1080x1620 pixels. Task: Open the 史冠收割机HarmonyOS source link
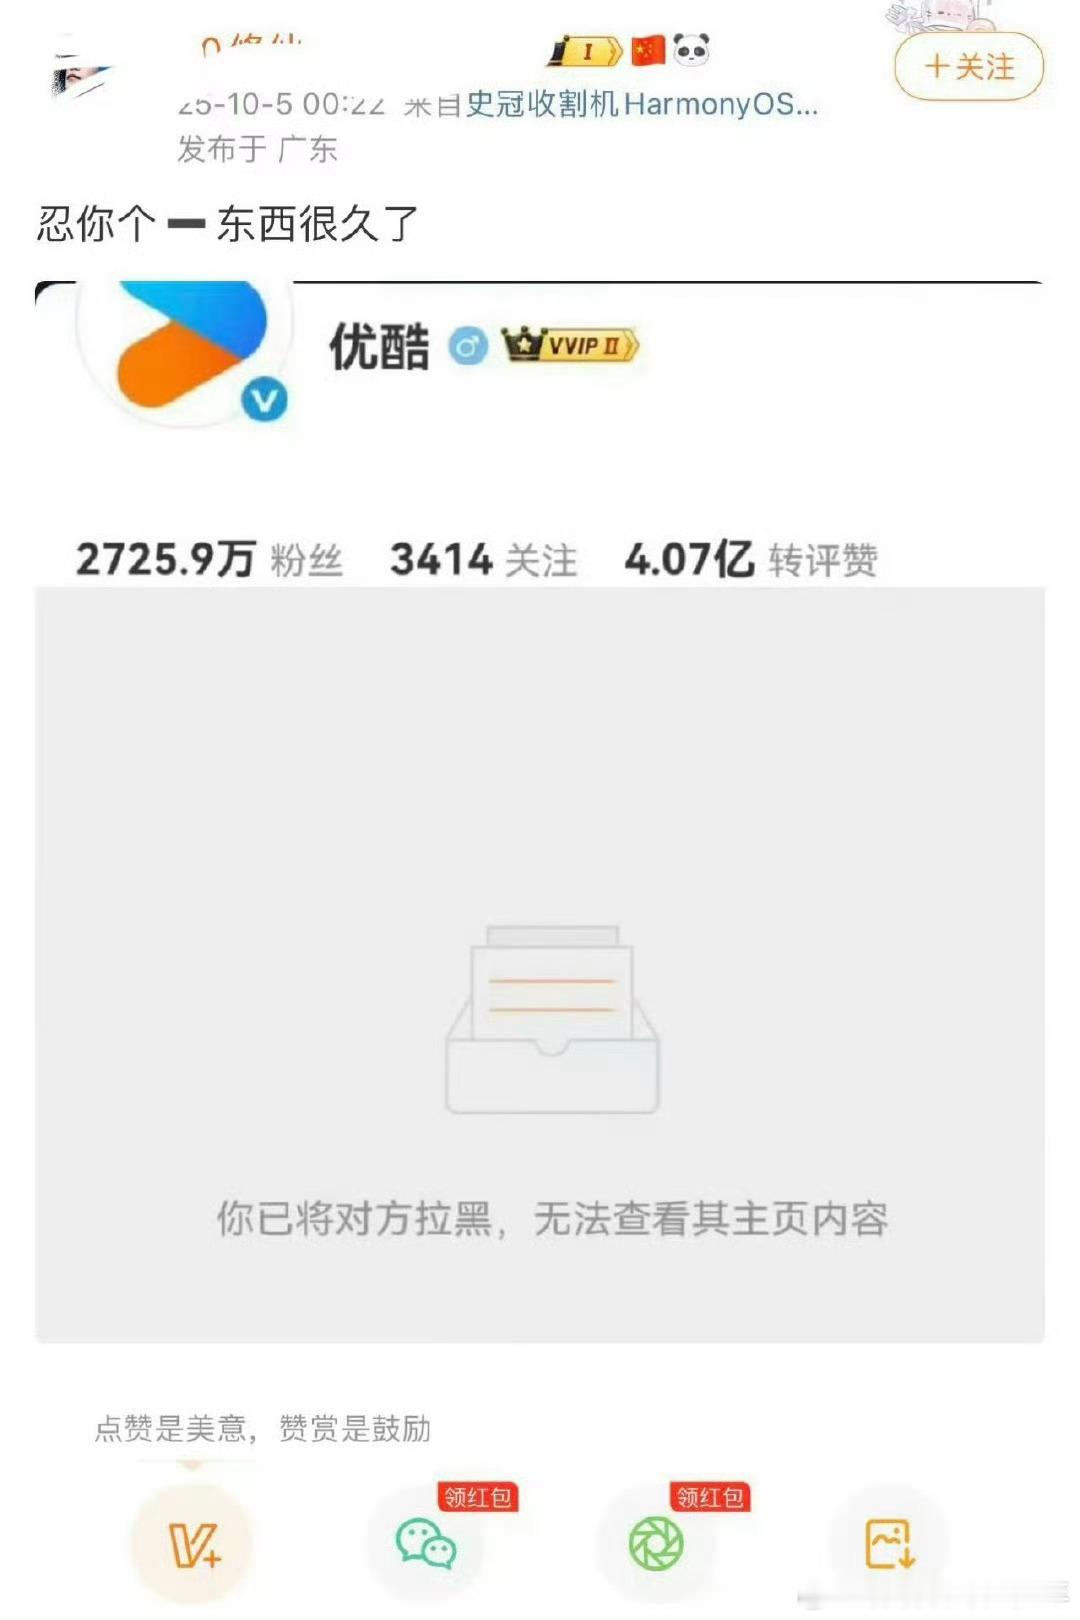click(642, 104)
